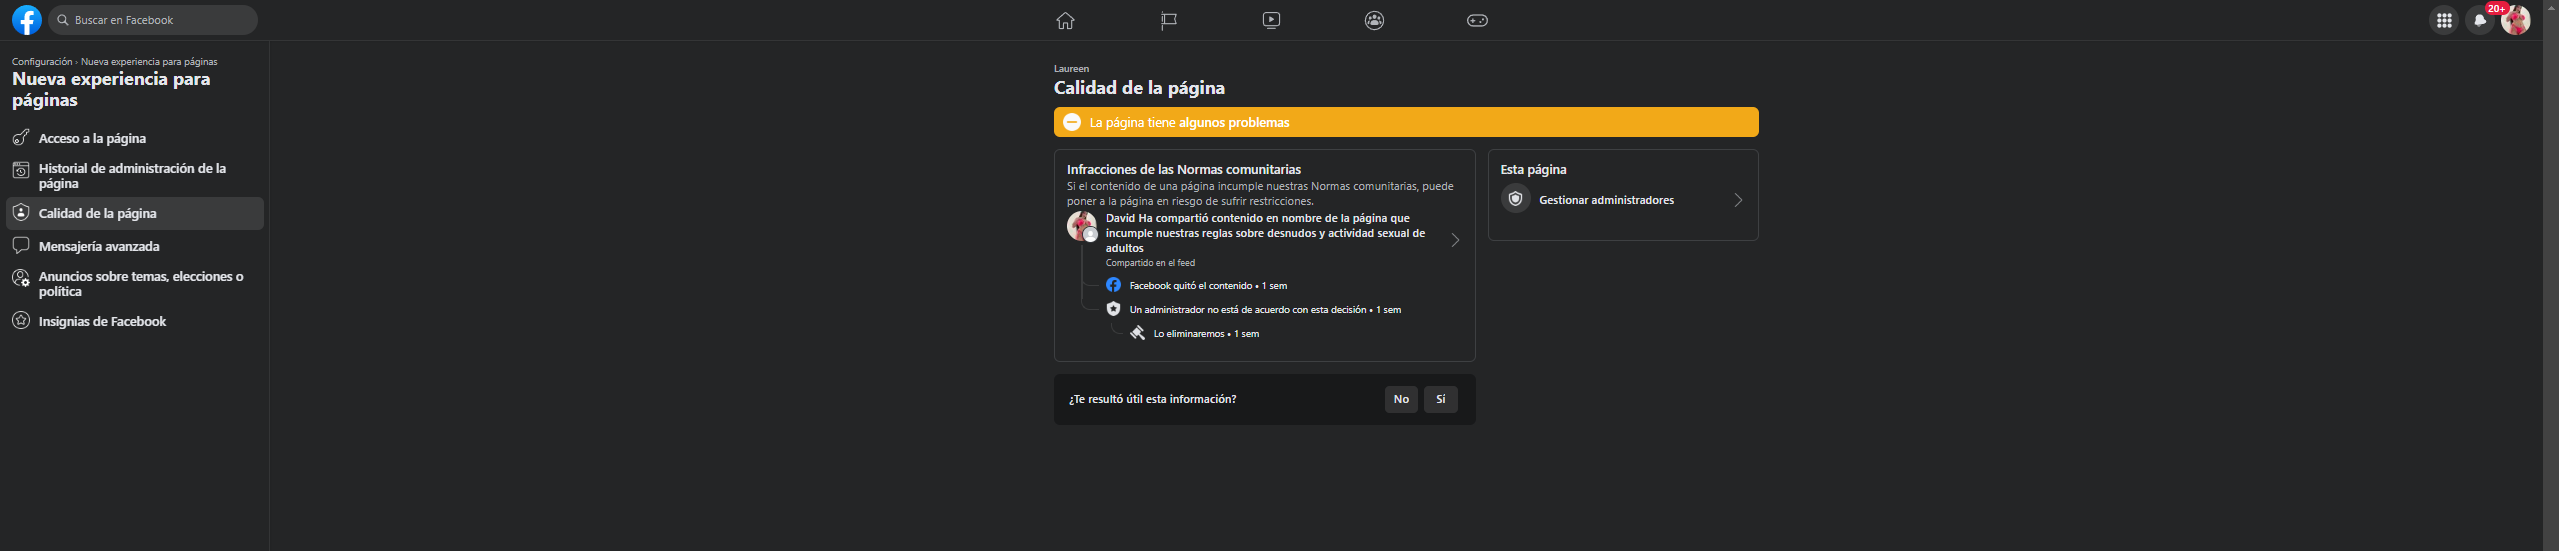Open the Pages flag icon

click(x=1168, y=20)
